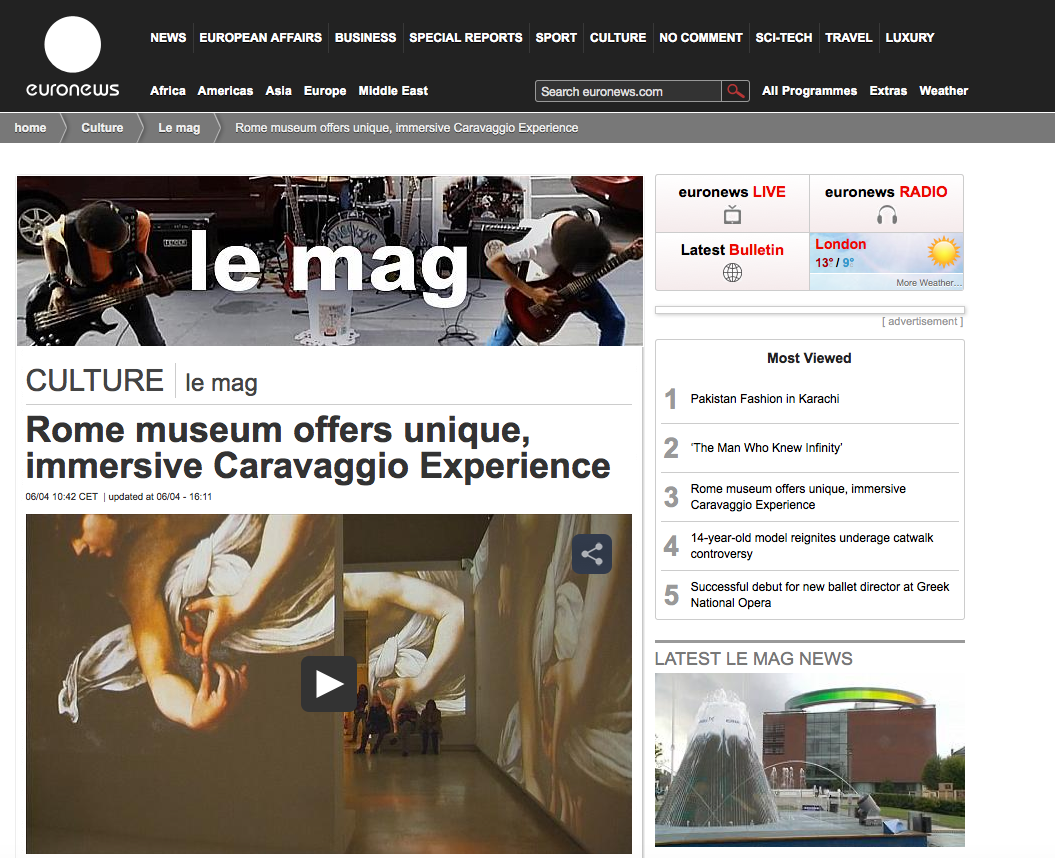The height and width of the screenshot is (858, 1055).
Task: Open 'The Man Who Knew Infinity' story
Action: (766, 448)
